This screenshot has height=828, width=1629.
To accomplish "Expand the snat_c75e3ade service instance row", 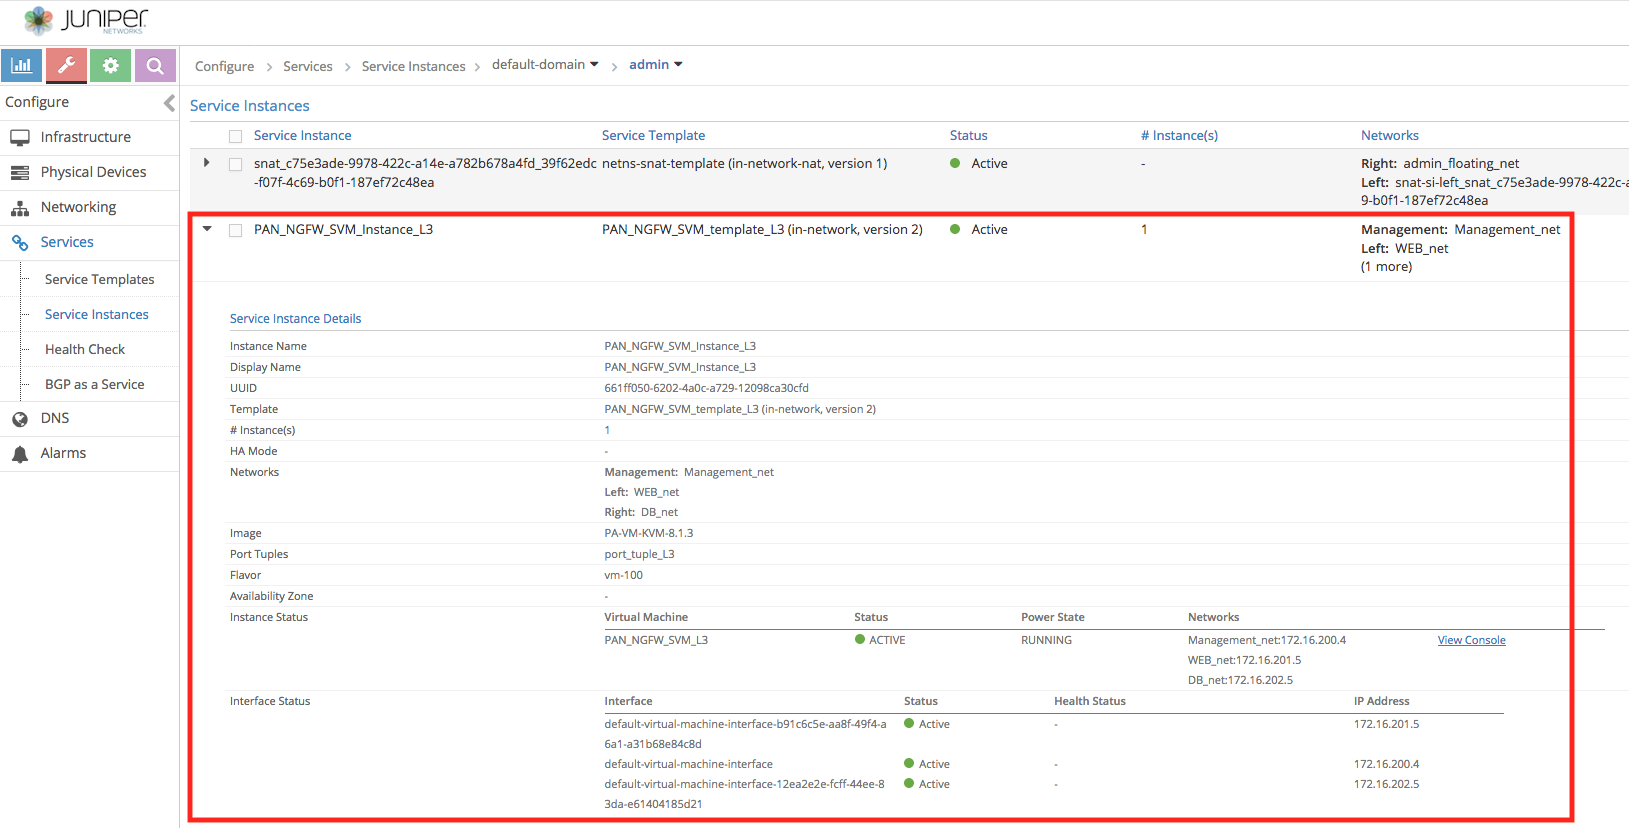I will click(207, 163).
